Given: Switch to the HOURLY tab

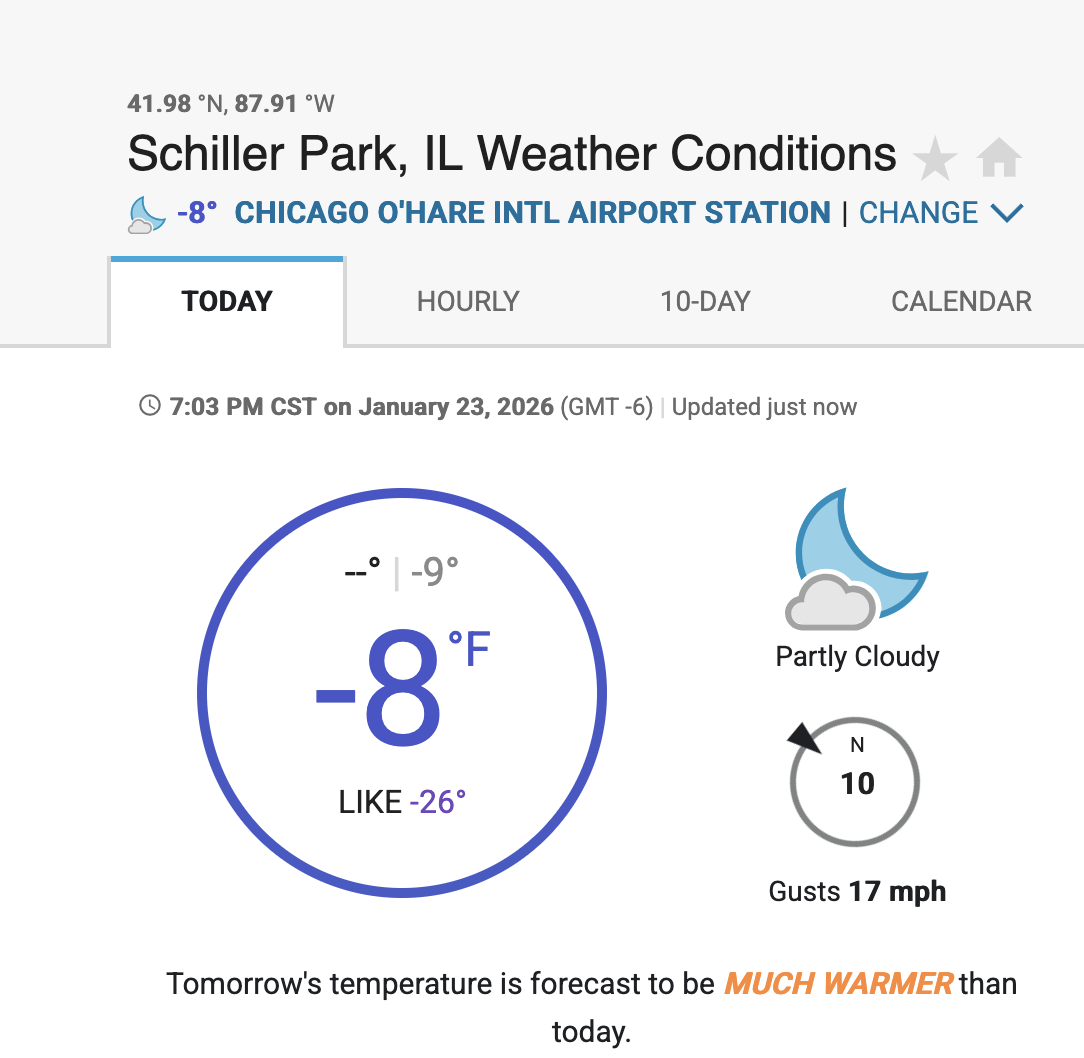Looking at the screenshot, I should (x=468, y=302).
